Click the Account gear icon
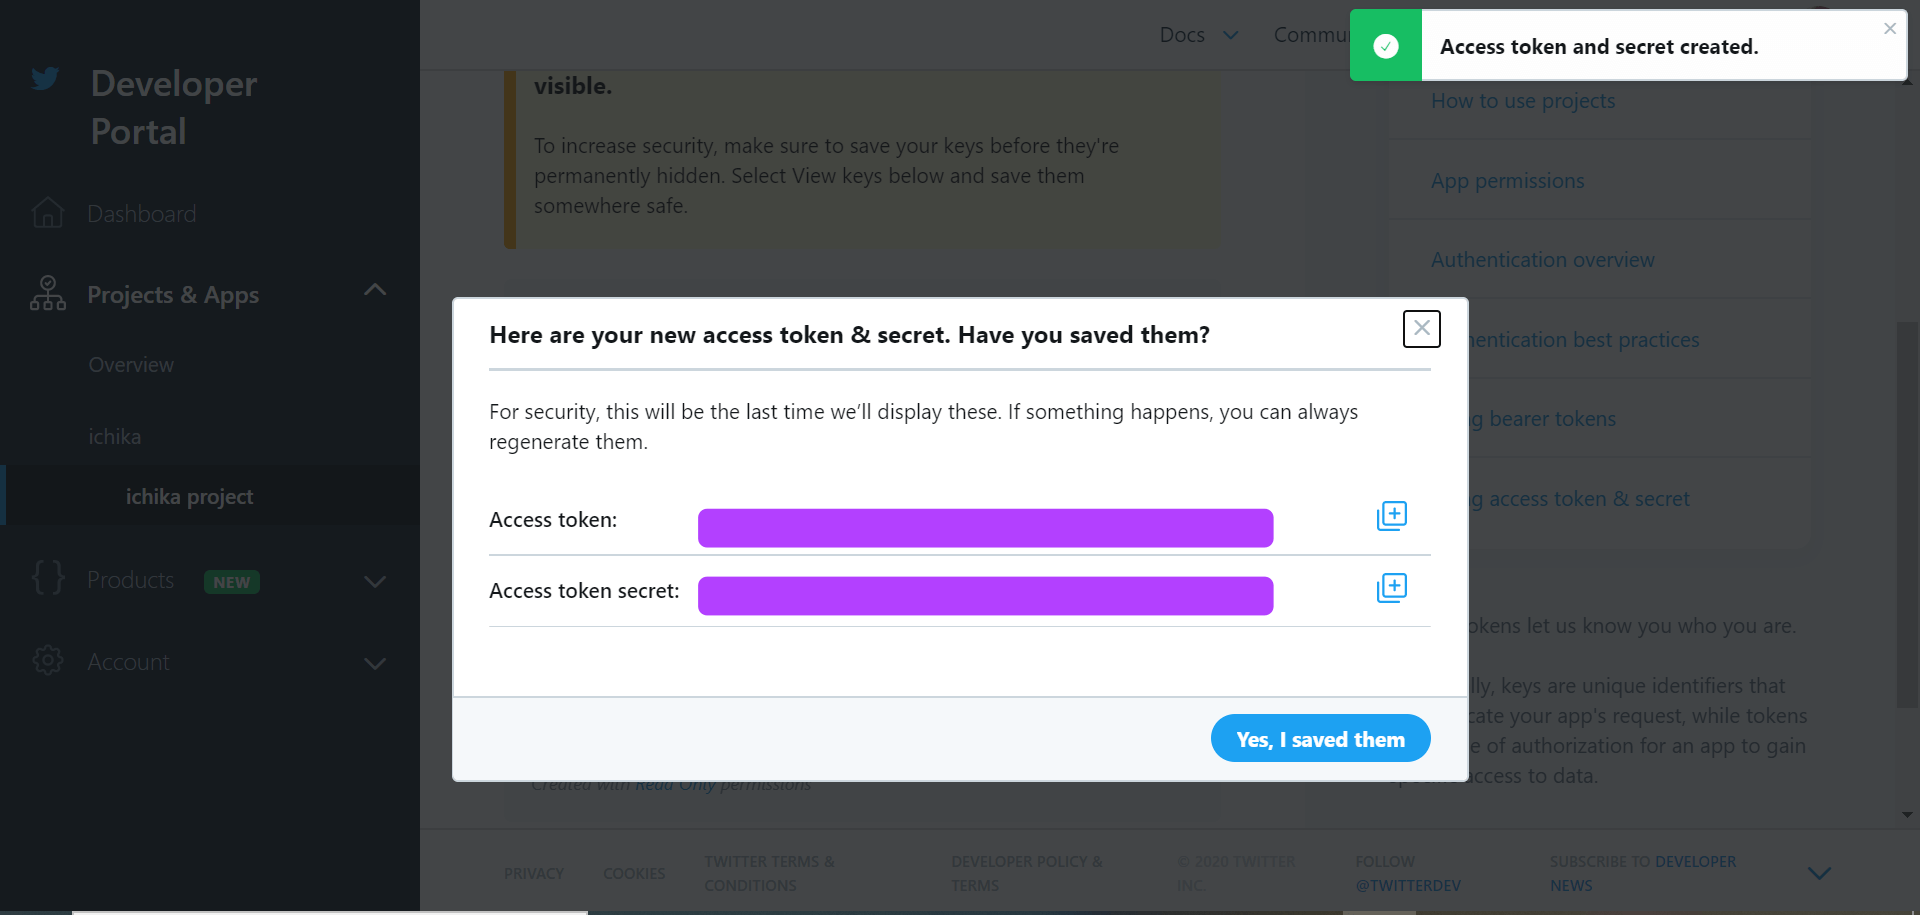This screenshot has height=915, width=1920. (x=47, y=660)
